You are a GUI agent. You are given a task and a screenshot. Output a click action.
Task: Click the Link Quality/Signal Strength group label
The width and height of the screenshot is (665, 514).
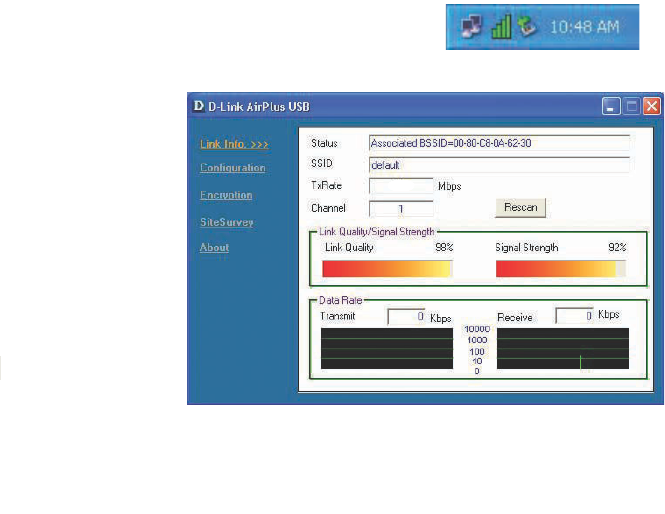click(x=377, y=232)
